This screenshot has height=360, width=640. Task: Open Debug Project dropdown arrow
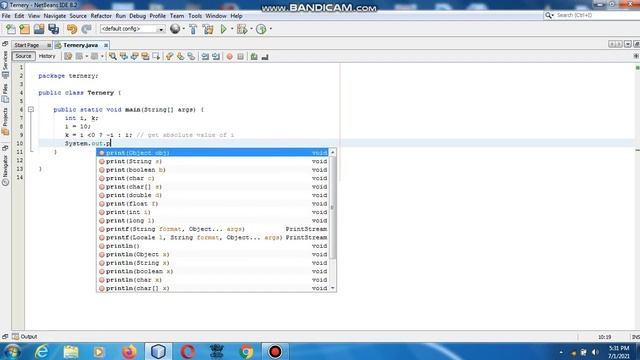(251, 29)
